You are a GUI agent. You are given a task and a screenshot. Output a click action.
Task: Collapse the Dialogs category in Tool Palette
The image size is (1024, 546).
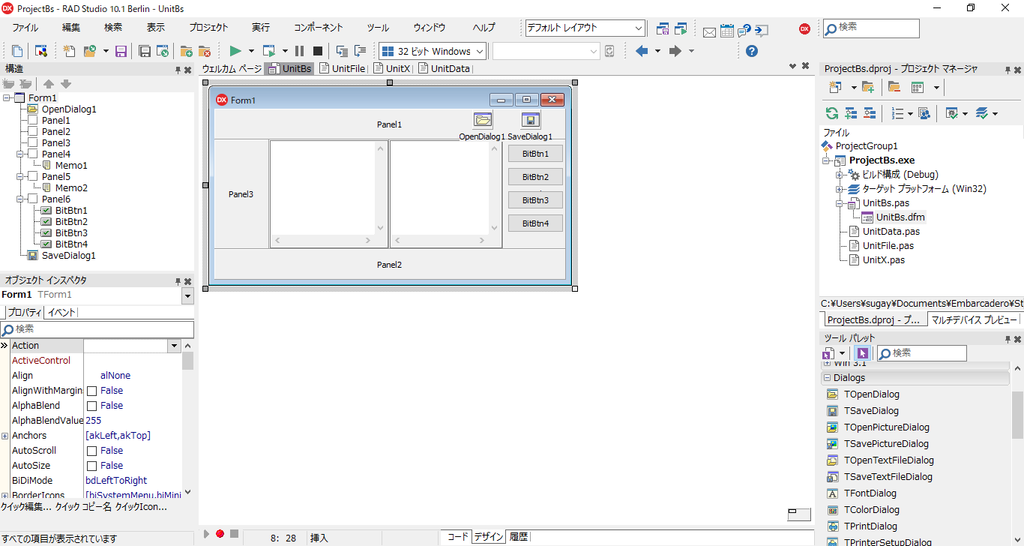click(x=827, y=377)
